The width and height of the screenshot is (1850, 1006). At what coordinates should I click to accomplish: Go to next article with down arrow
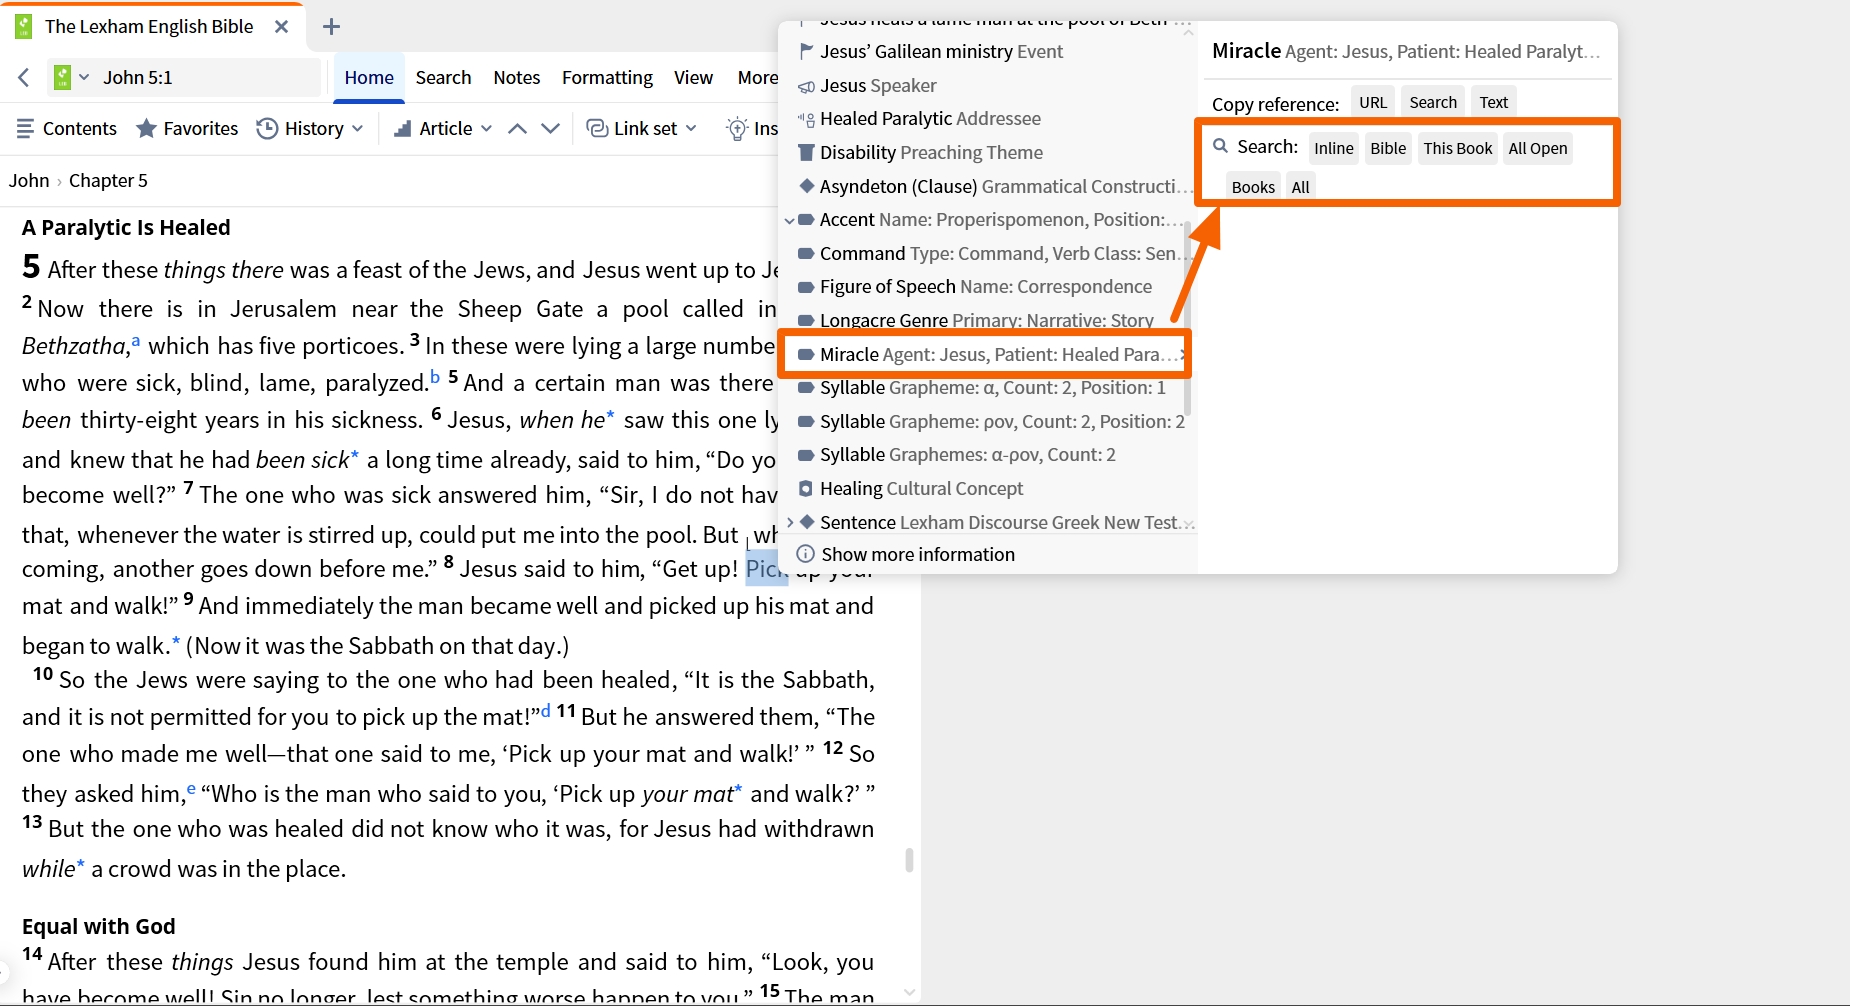[550, 128]
